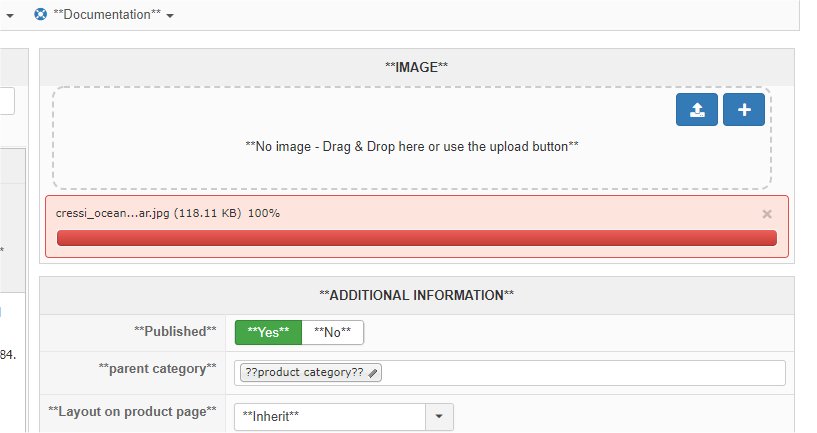Click the lifebuoy icon beside Documentation
The height and width of the screenshot is (433, 817).
(x=40, y=15)
